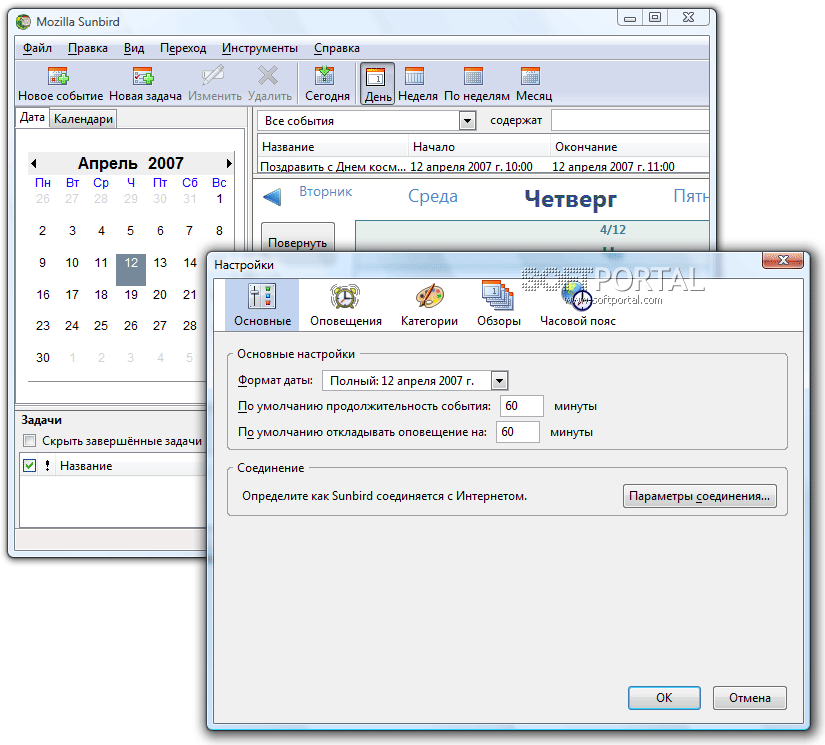Open the Вид menu
Image resolution: width=825 pixels, height=745 pixels.
(x=134, y=48)
